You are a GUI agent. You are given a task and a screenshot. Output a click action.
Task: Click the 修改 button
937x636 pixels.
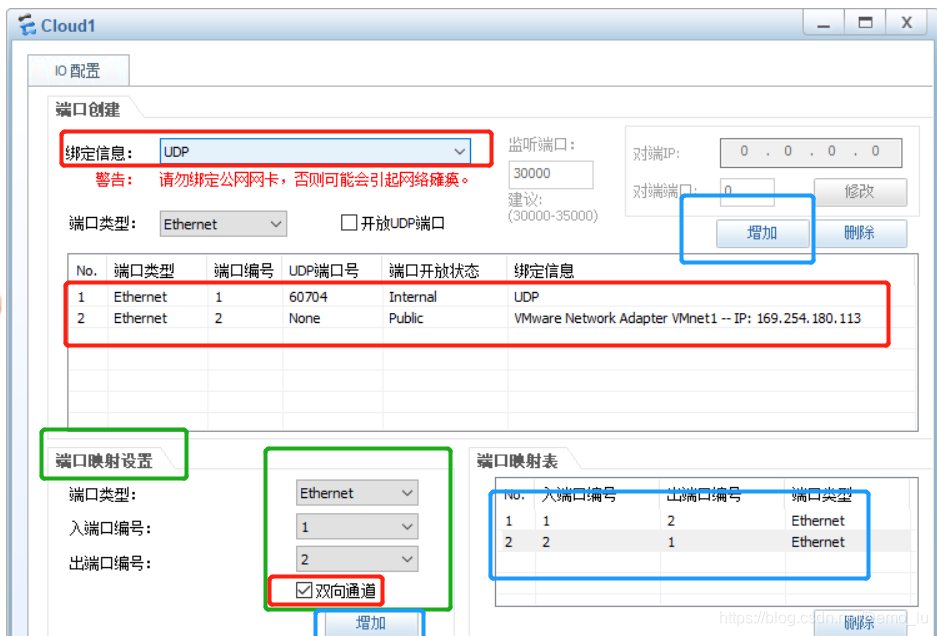point(860,192)
